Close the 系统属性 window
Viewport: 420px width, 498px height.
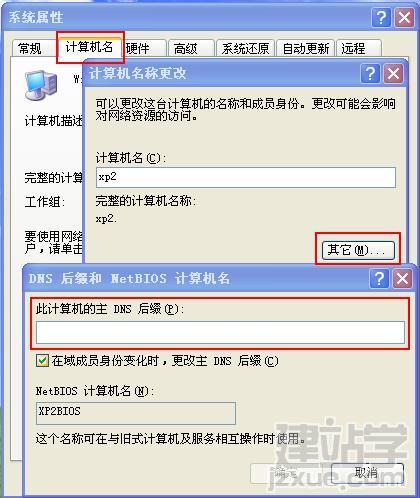405,17
